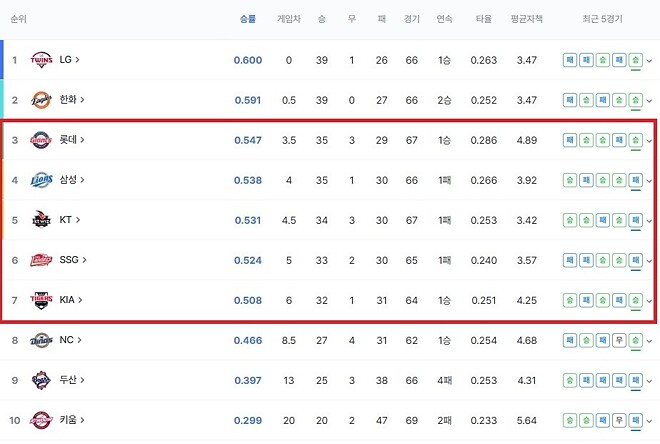Select LG's most recent game result badge
This screenshot has height=444, width=660.
pyautogui.click(x=636, y=60)
